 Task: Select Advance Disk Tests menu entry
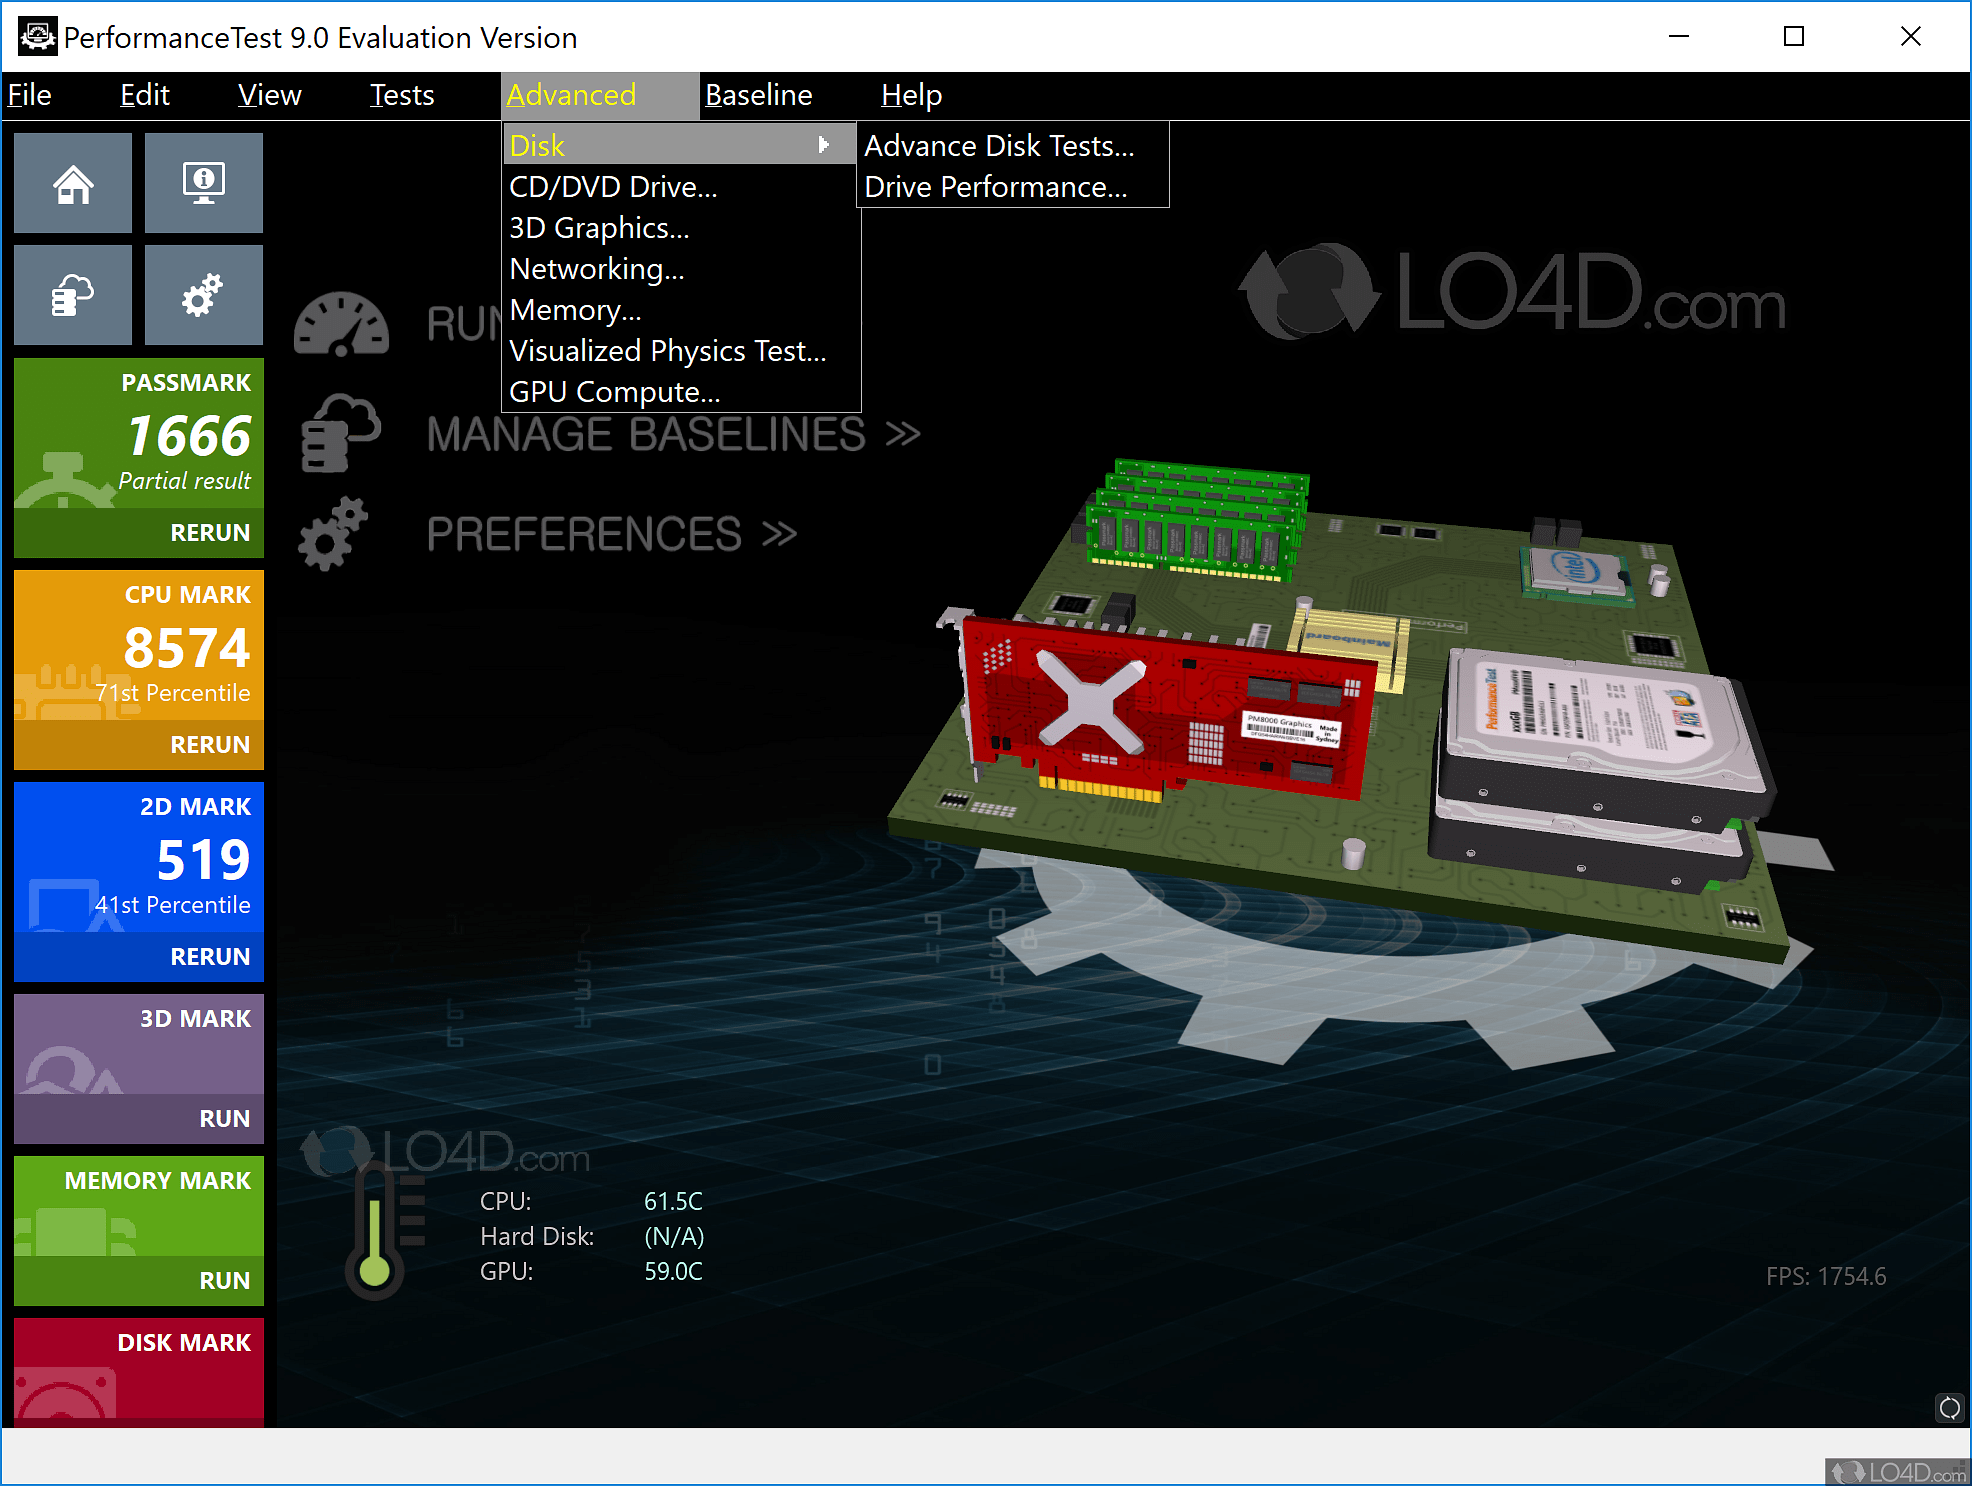tap(998, 146)
